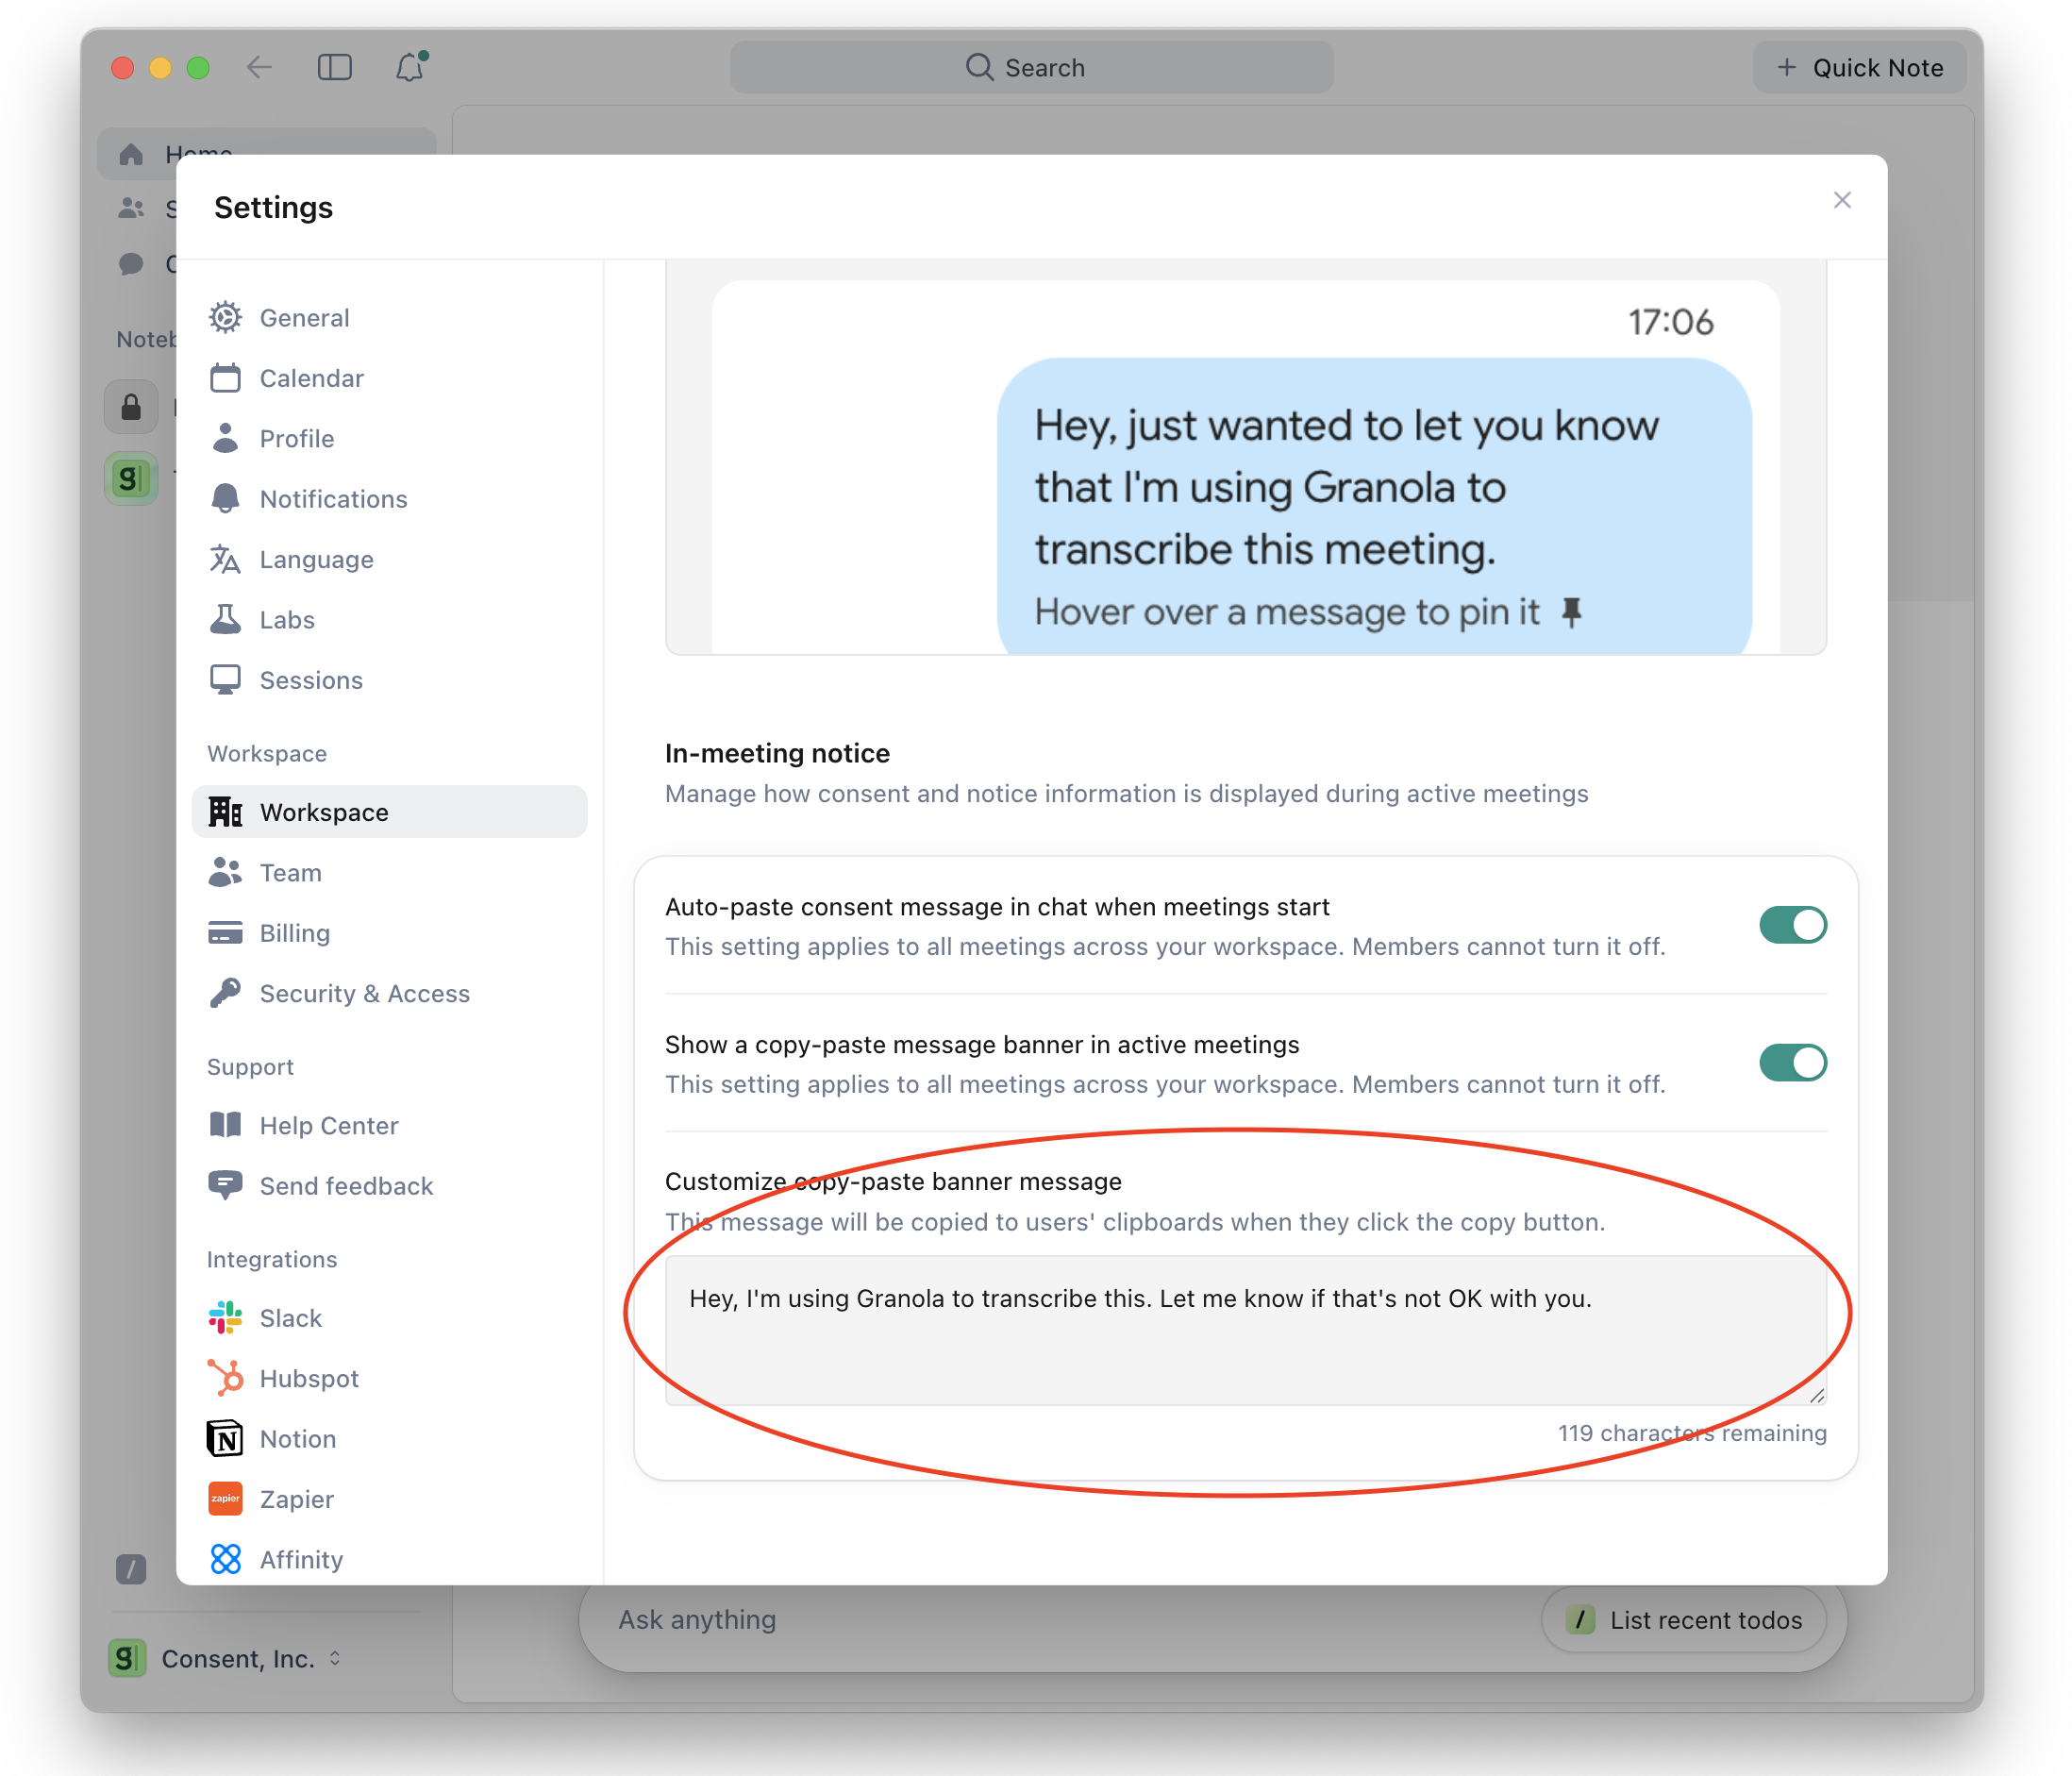
Task: Close the Settings dialog
Action: (x=1842, y=200)
